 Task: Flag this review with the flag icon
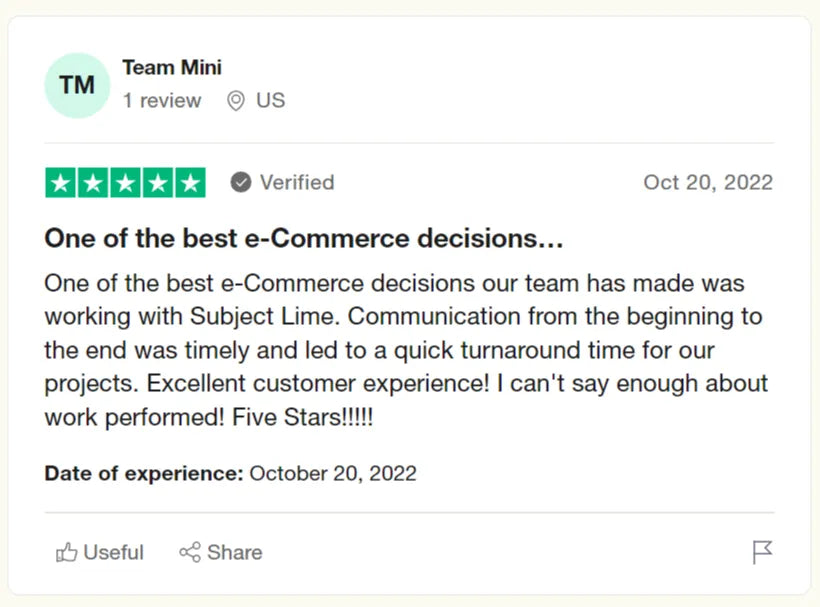pyautogui.click(x=762, y=552)
